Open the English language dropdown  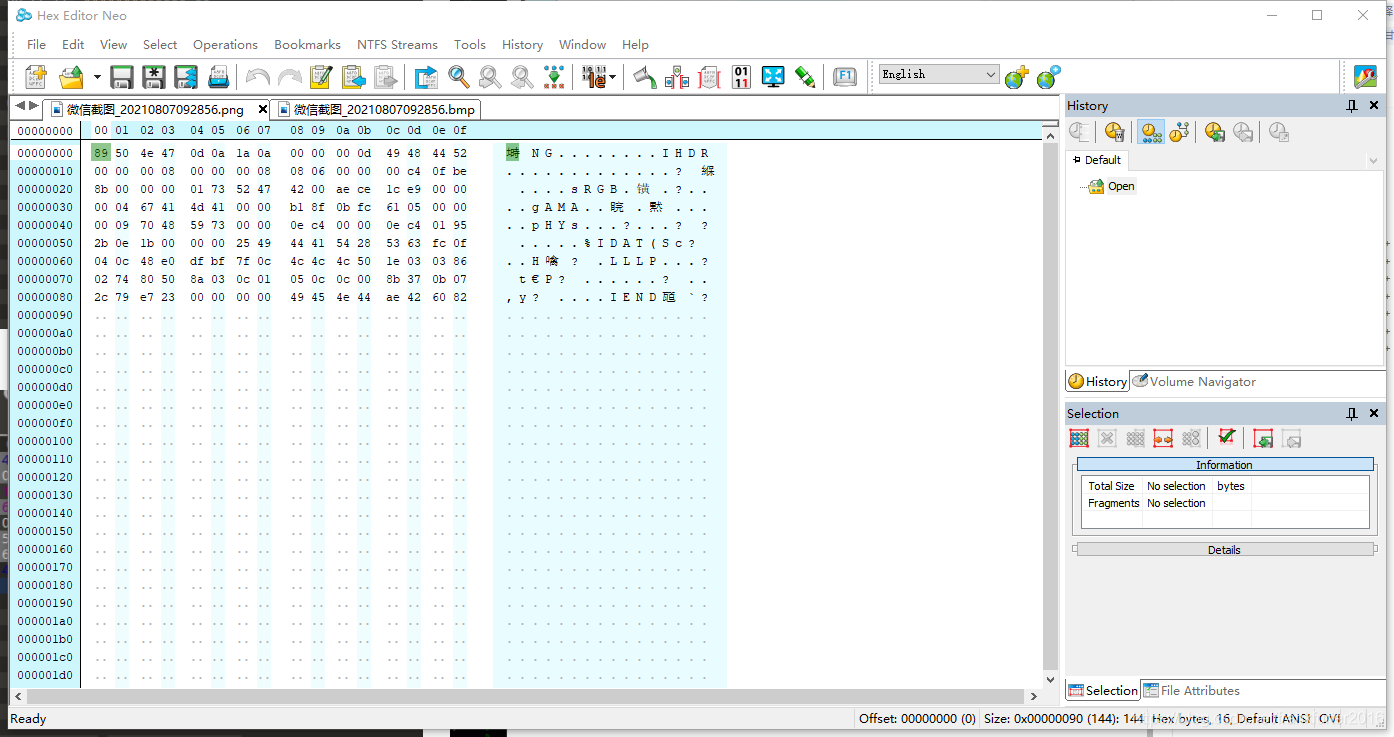click(x=939, y=74)
